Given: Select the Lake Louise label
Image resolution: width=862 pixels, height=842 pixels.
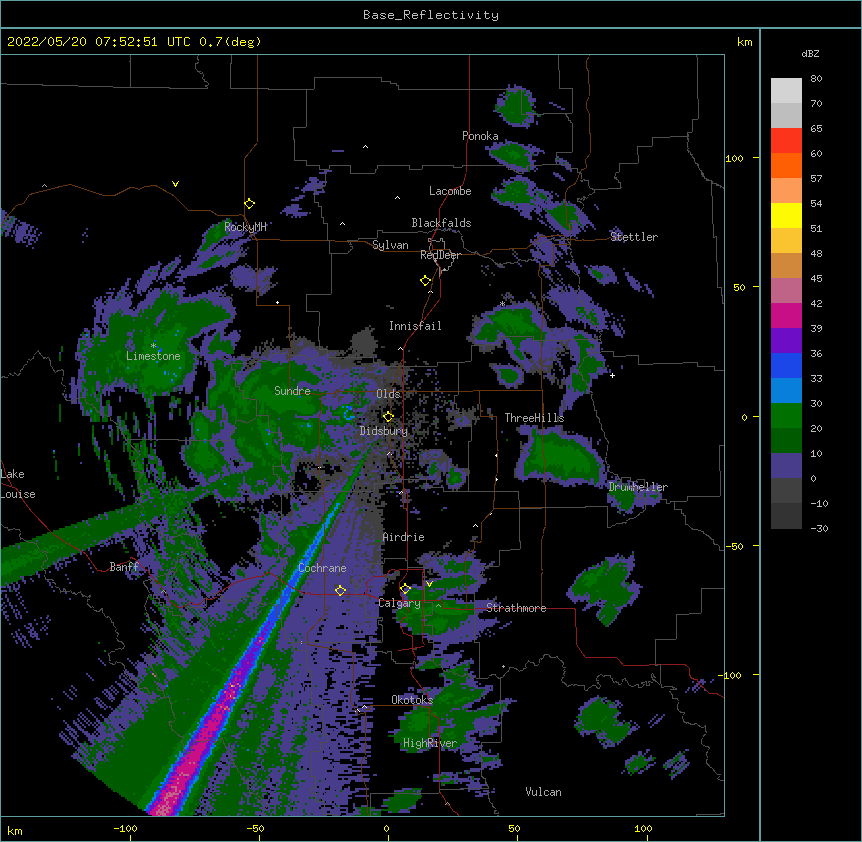Looking at the screenshot, I should (18, 484).
